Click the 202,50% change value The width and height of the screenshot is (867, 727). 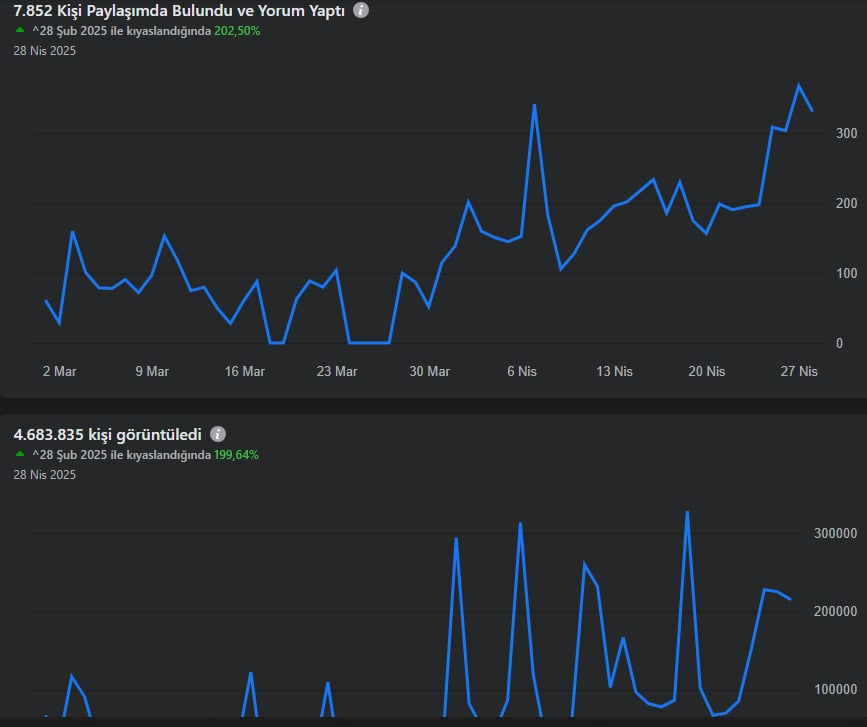[x=237, y=31]
